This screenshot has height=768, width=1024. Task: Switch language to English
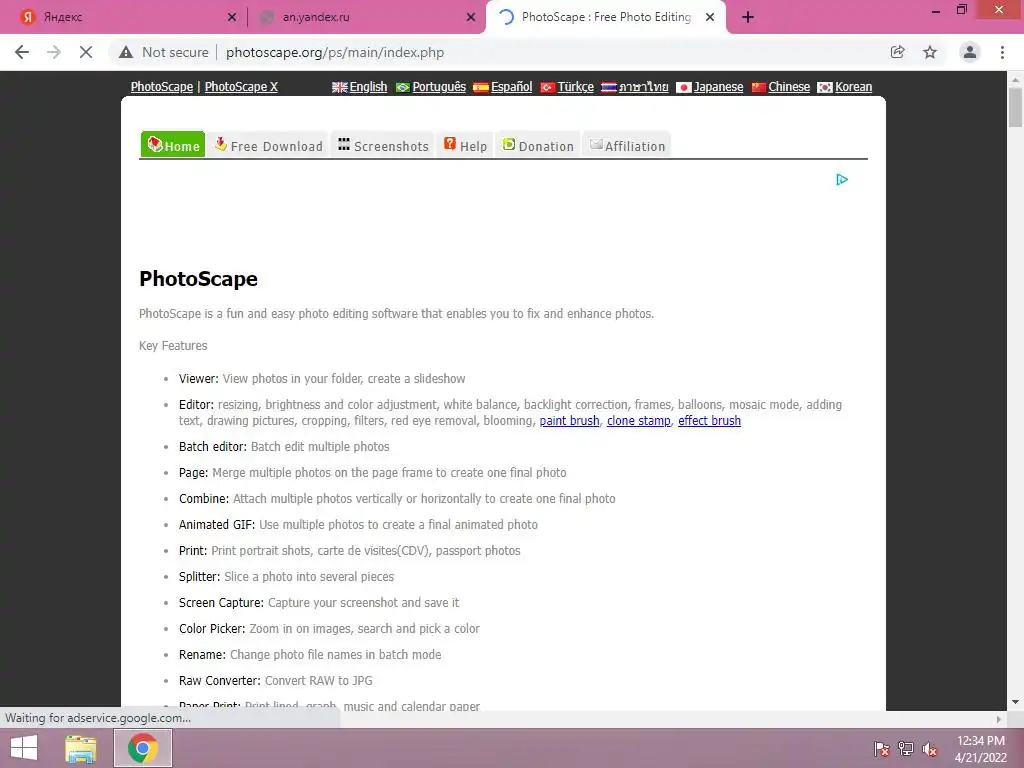coord(368,87)
